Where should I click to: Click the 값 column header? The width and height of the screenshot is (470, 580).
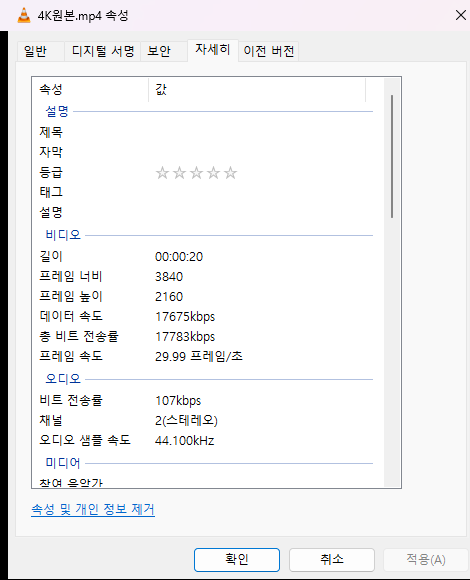[x=257, y=89]
